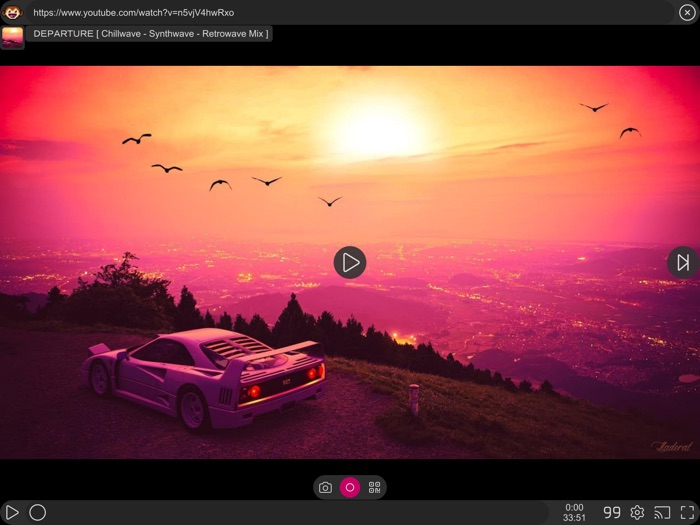700x525 pixels.
Task: Click the circle stop button in the bottom bar
Action: coord(38,512)
